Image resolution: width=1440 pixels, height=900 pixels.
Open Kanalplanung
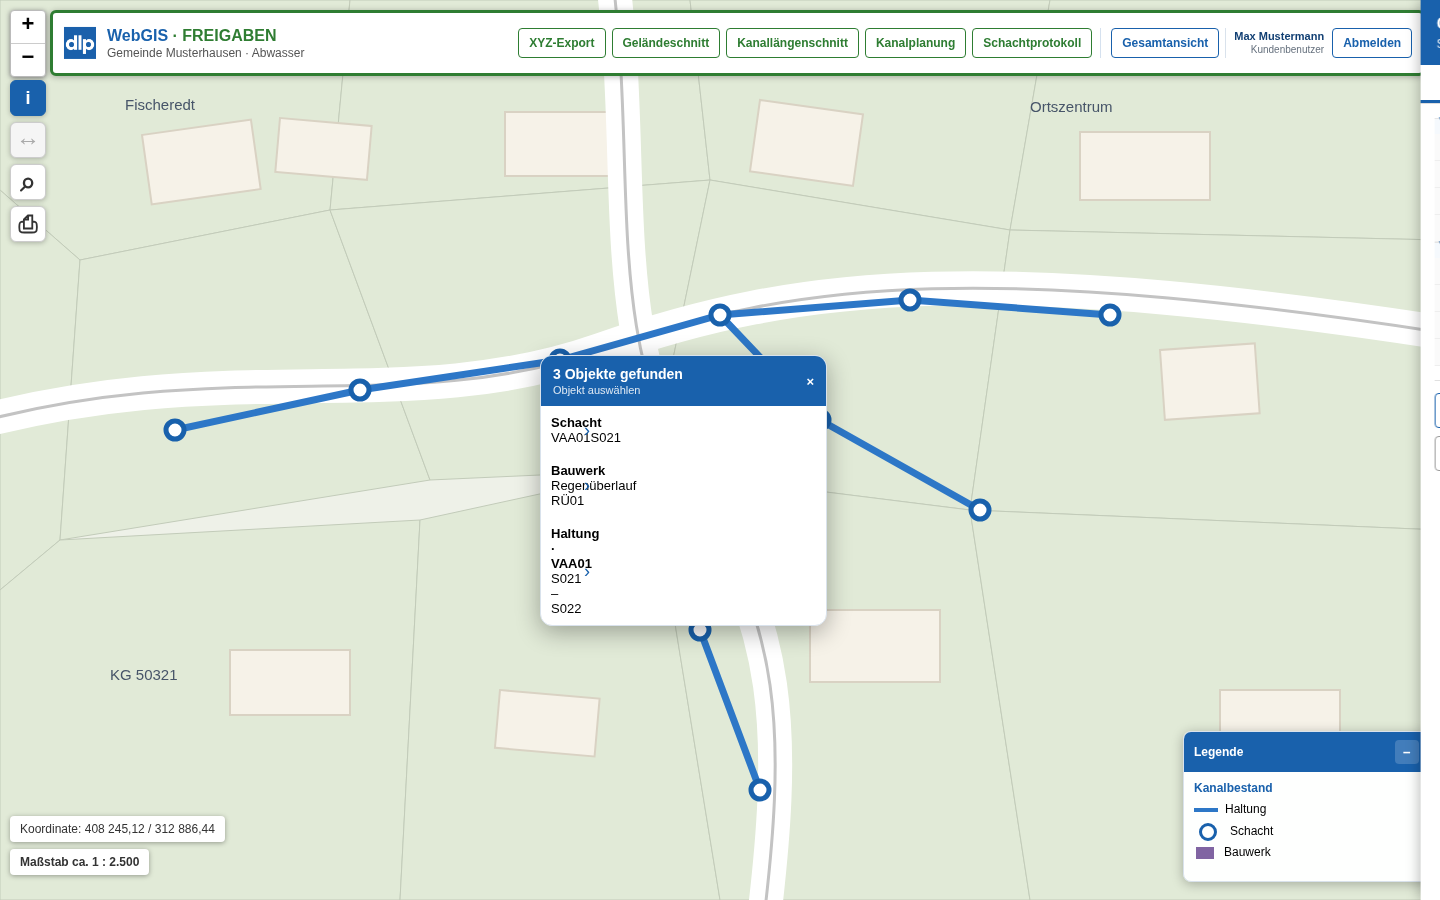click(915, 43)
